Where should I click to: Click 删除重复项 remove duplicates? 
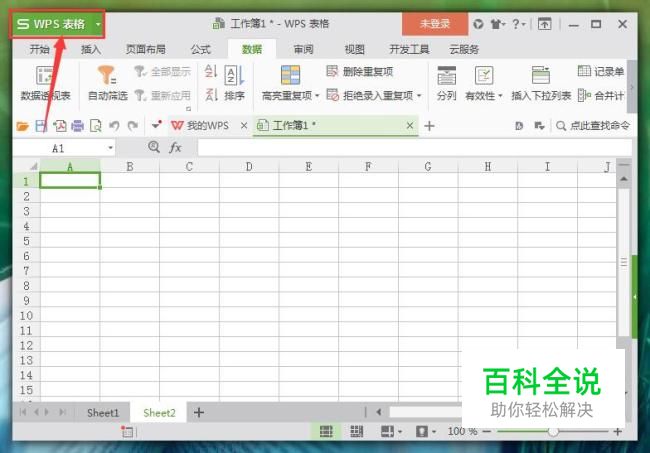[x=359, y=72]
